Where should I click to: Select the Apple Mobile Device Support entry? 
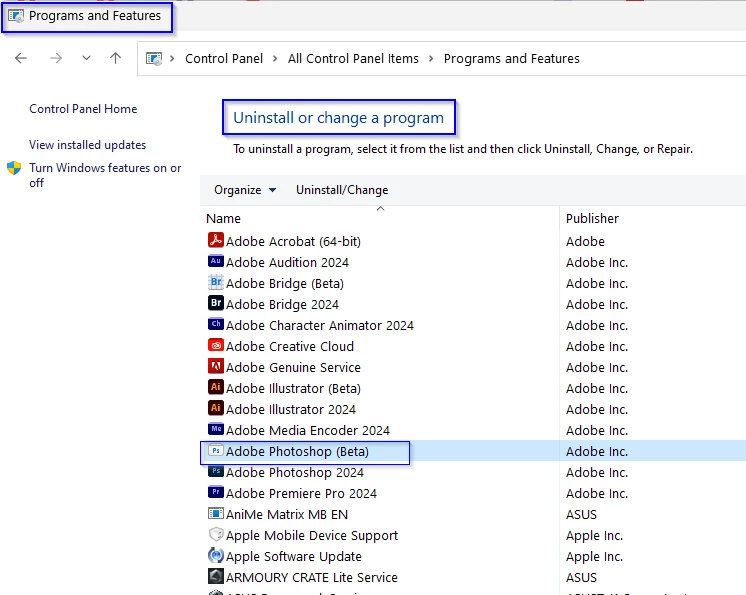click(312, 536)
